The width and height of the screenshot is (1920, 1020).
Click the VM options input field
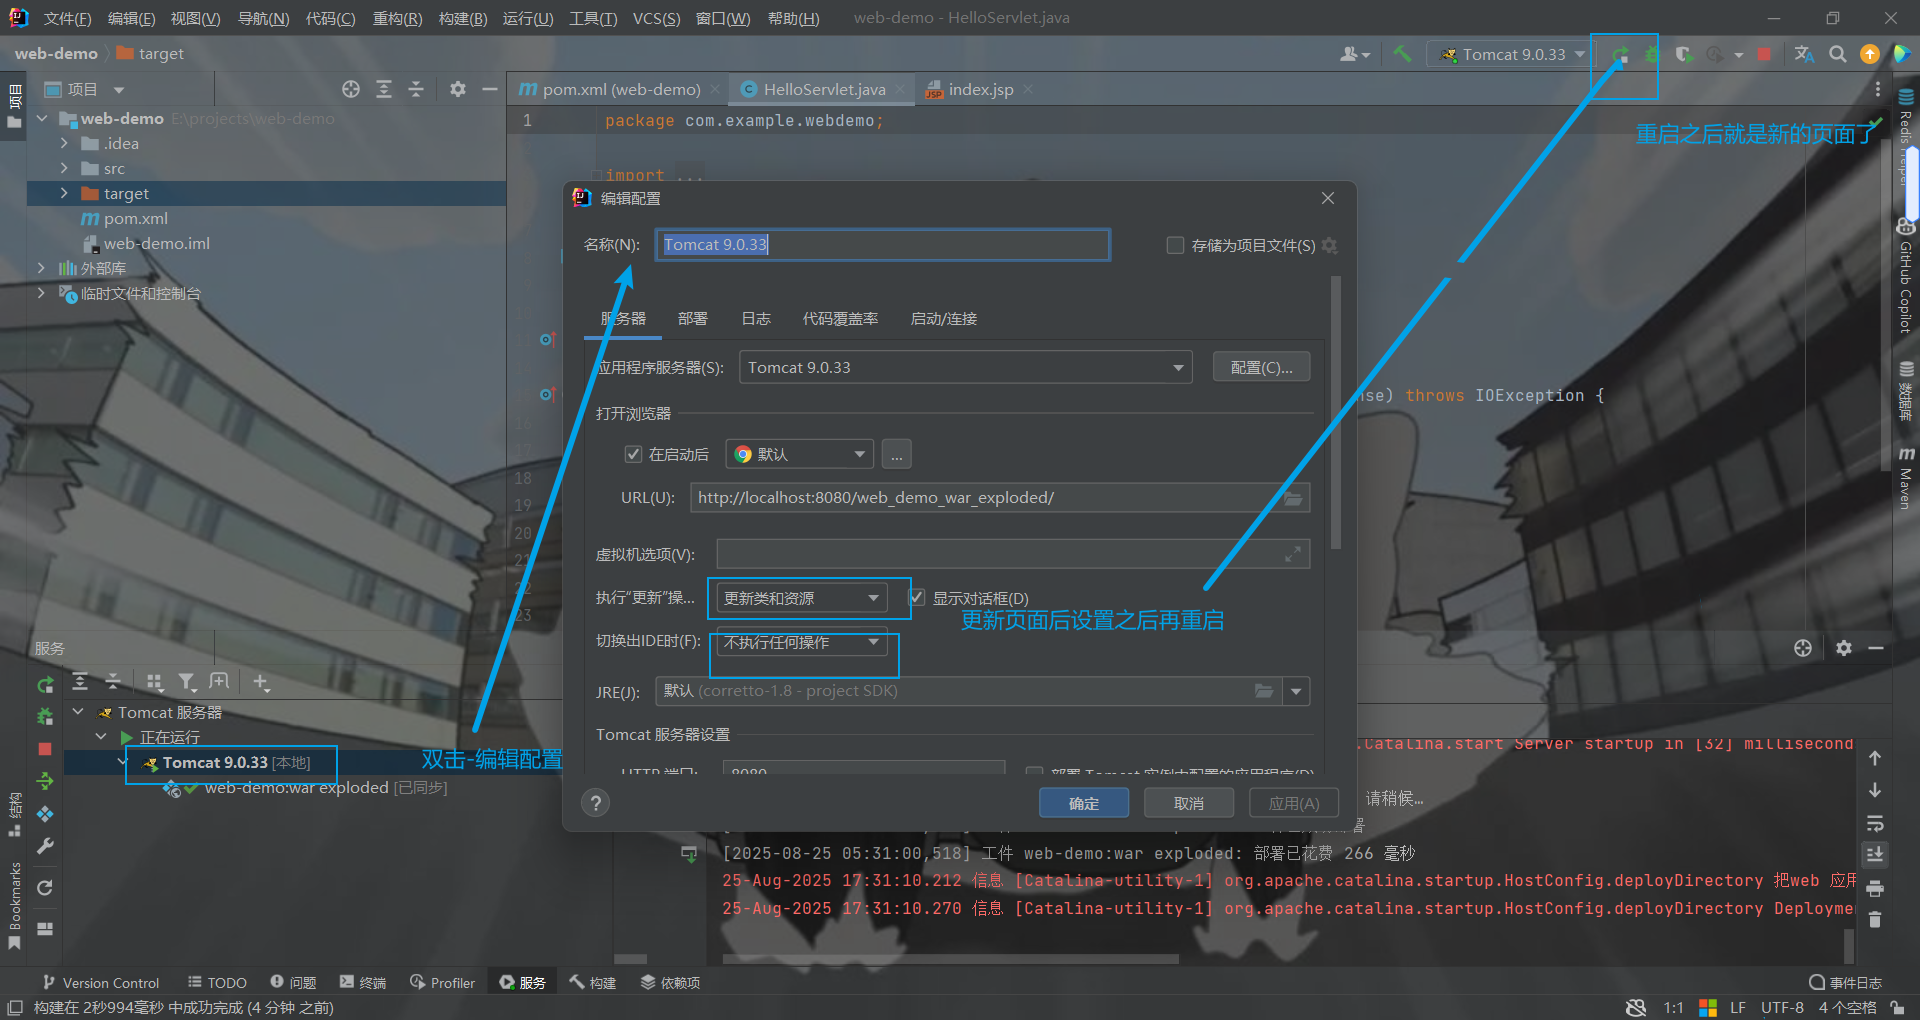[x=1013, y=554]
